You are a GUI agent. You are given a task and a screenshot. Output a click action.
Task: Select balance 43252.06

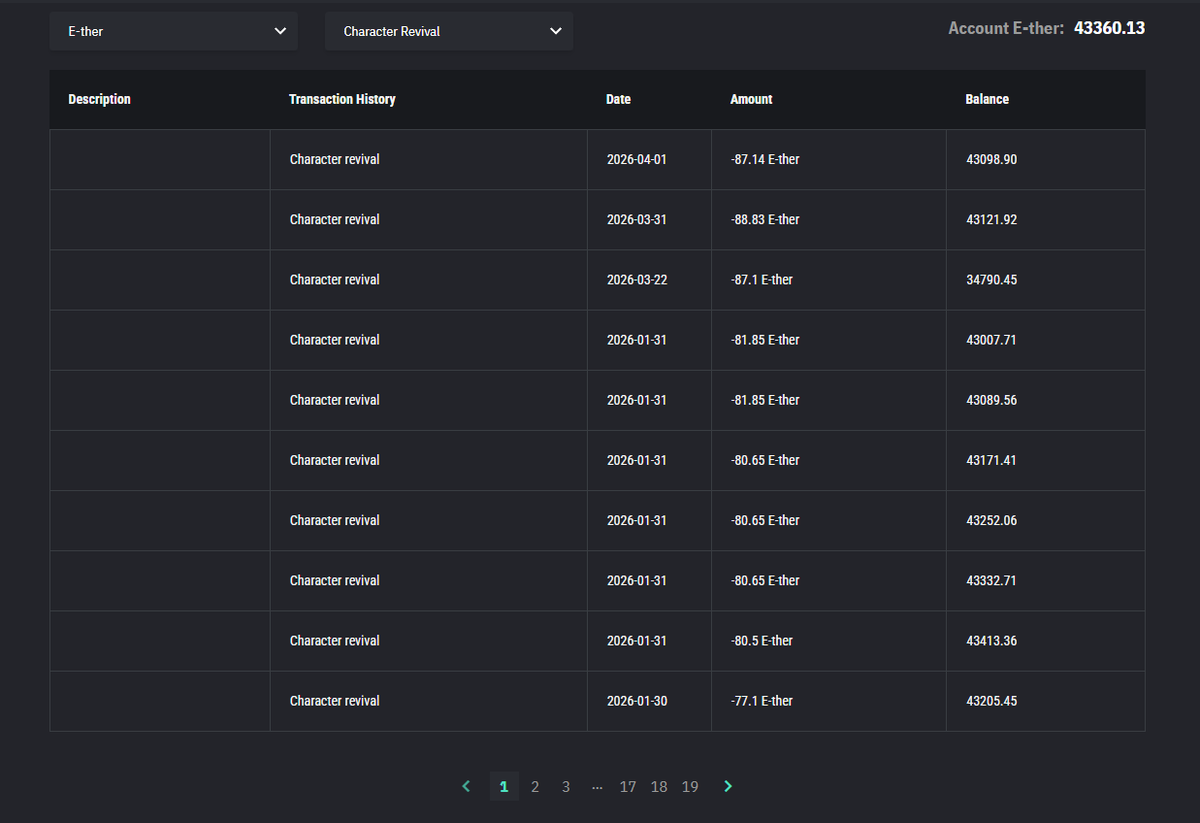click(992, 520)
